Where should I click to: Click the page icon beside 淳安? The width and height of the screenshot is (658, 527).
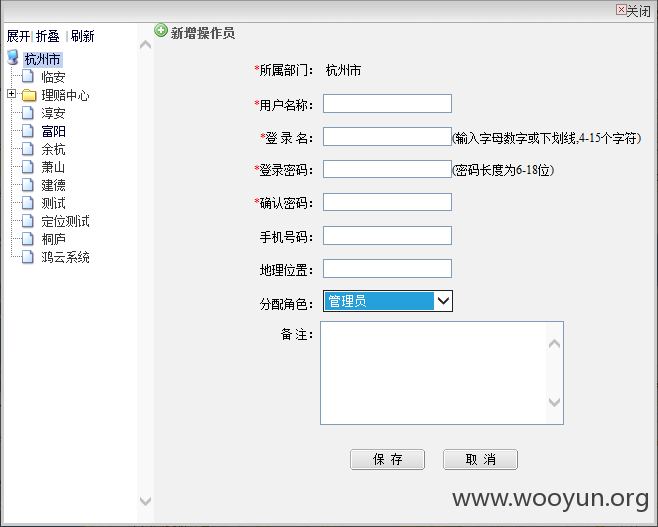(28, 112)
